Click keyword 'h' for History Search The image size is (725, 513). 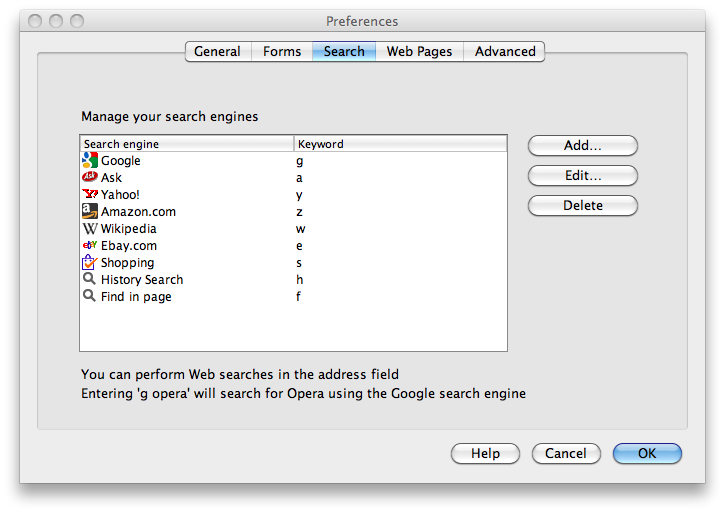[x=300, y=279]
